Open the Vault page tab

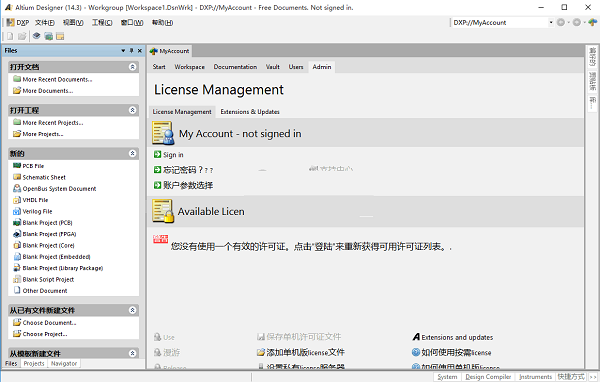coord(273,67)
